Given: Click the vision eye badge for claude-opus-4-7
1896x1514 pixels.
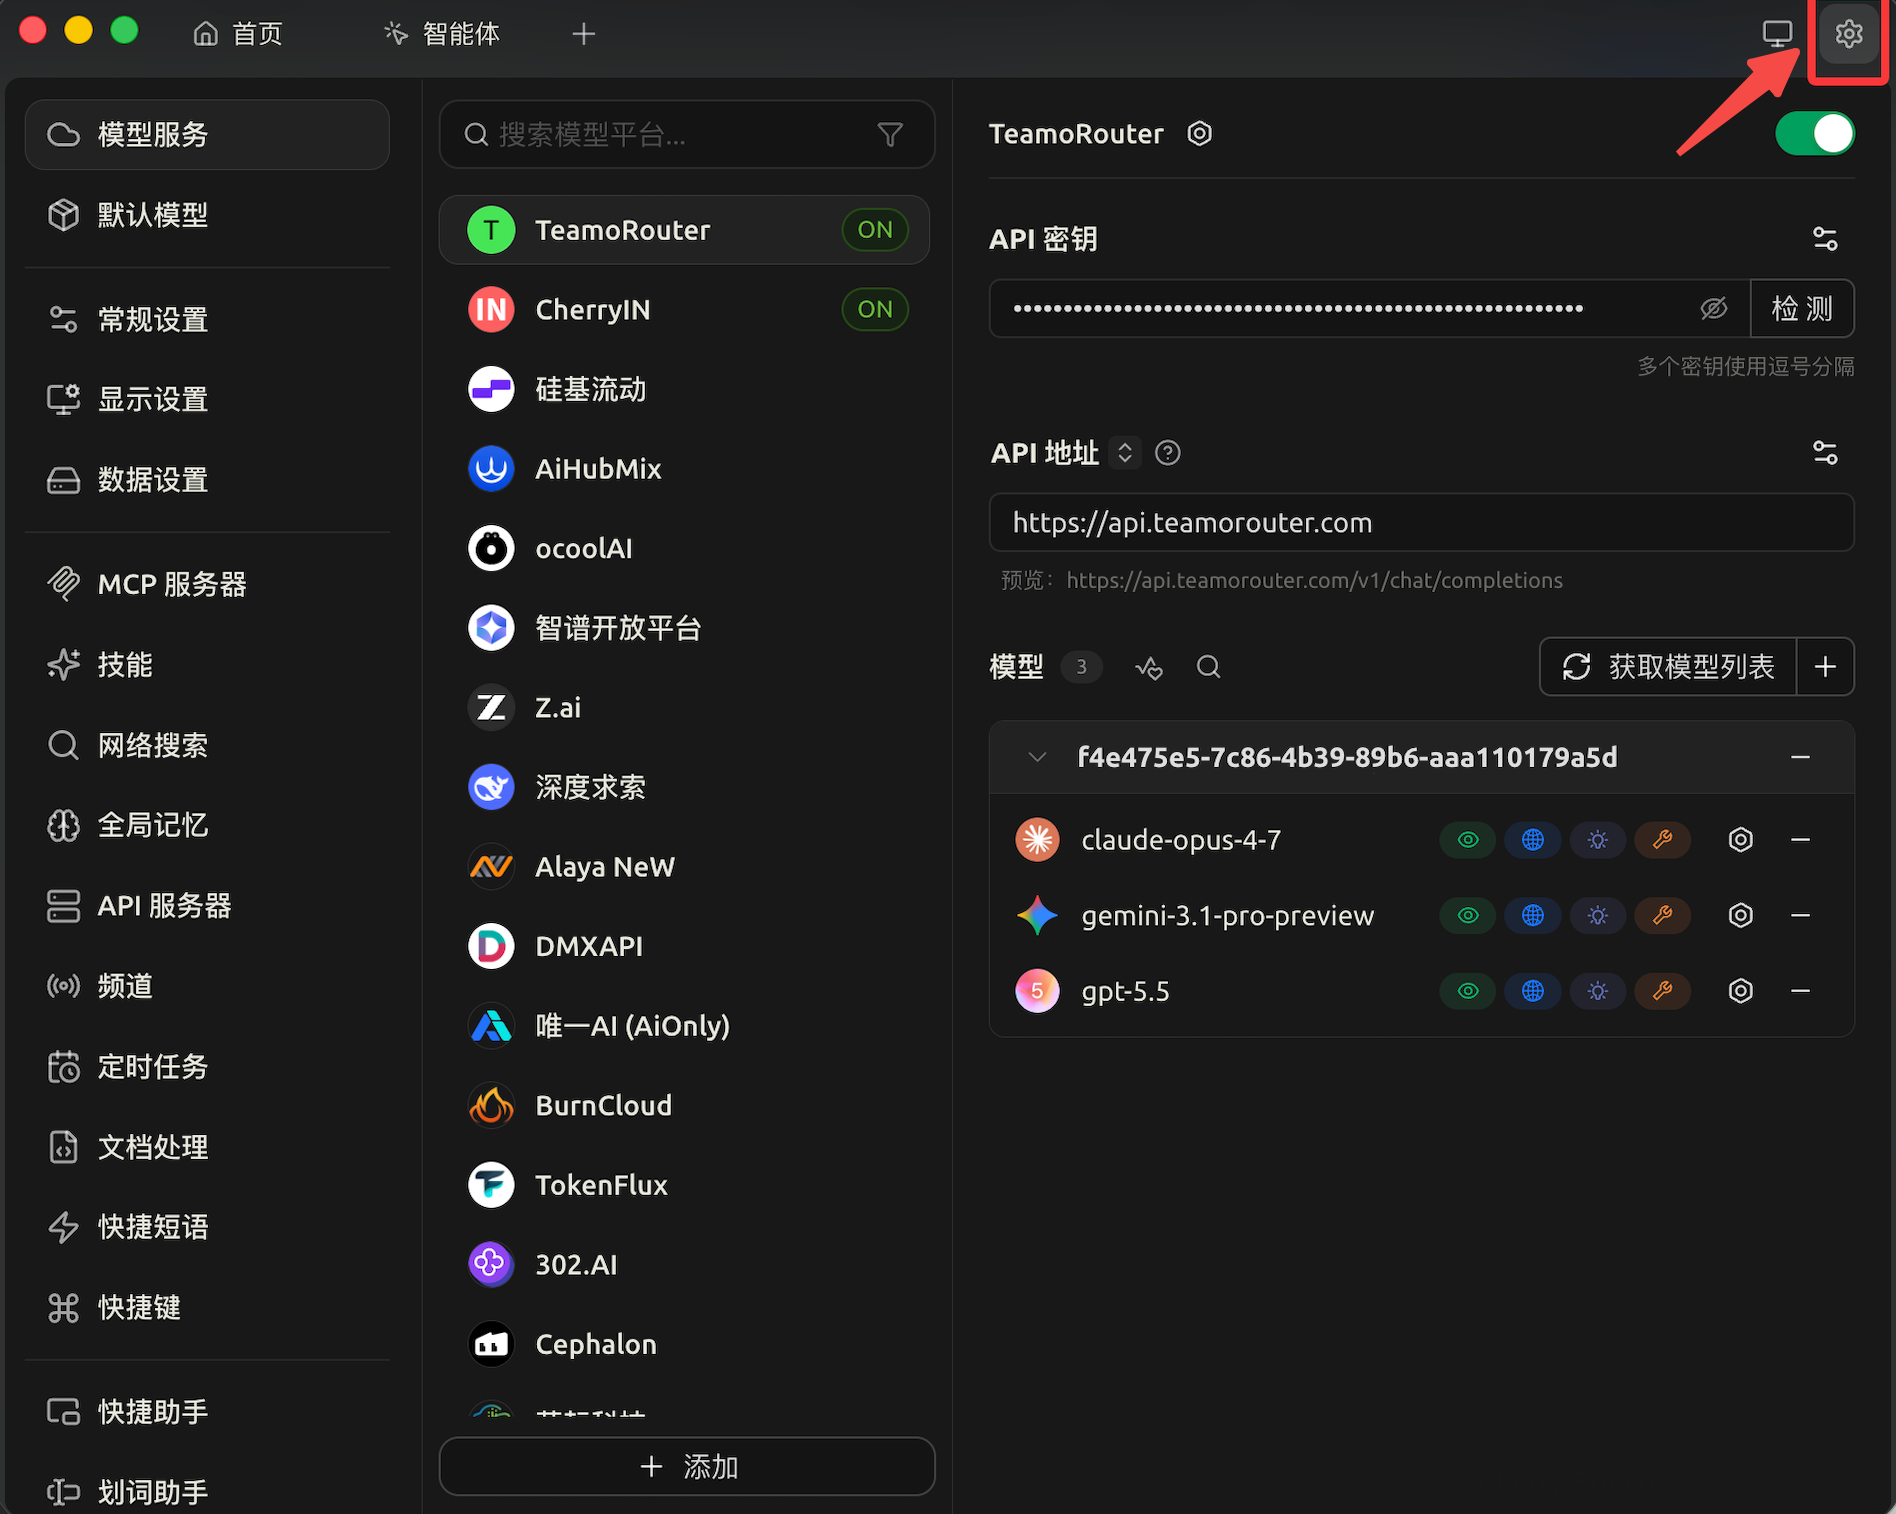Looking at the screenshot, I should tap(1467, 840).
